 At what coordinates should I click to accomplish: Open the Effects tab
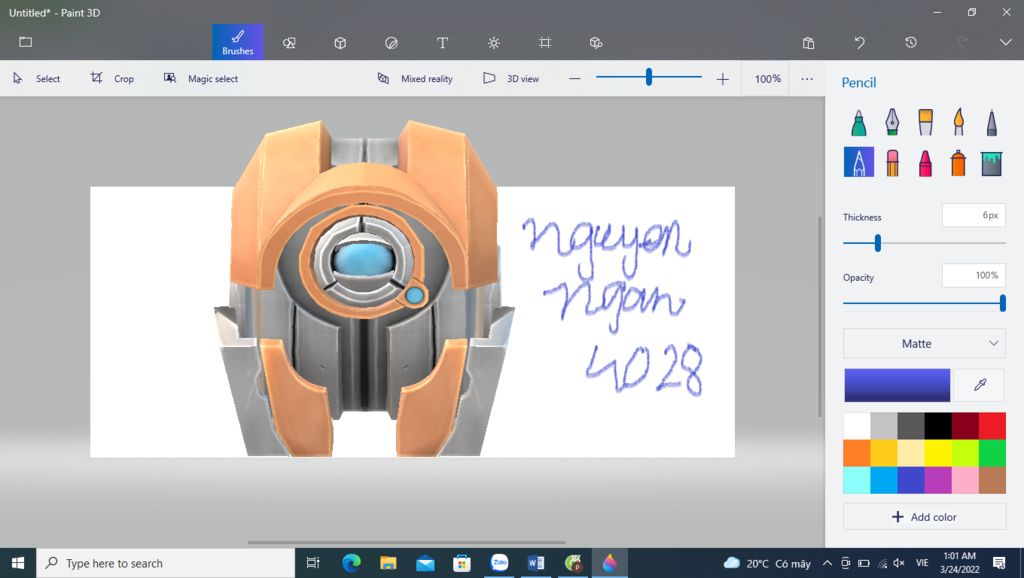coord(494,42)
